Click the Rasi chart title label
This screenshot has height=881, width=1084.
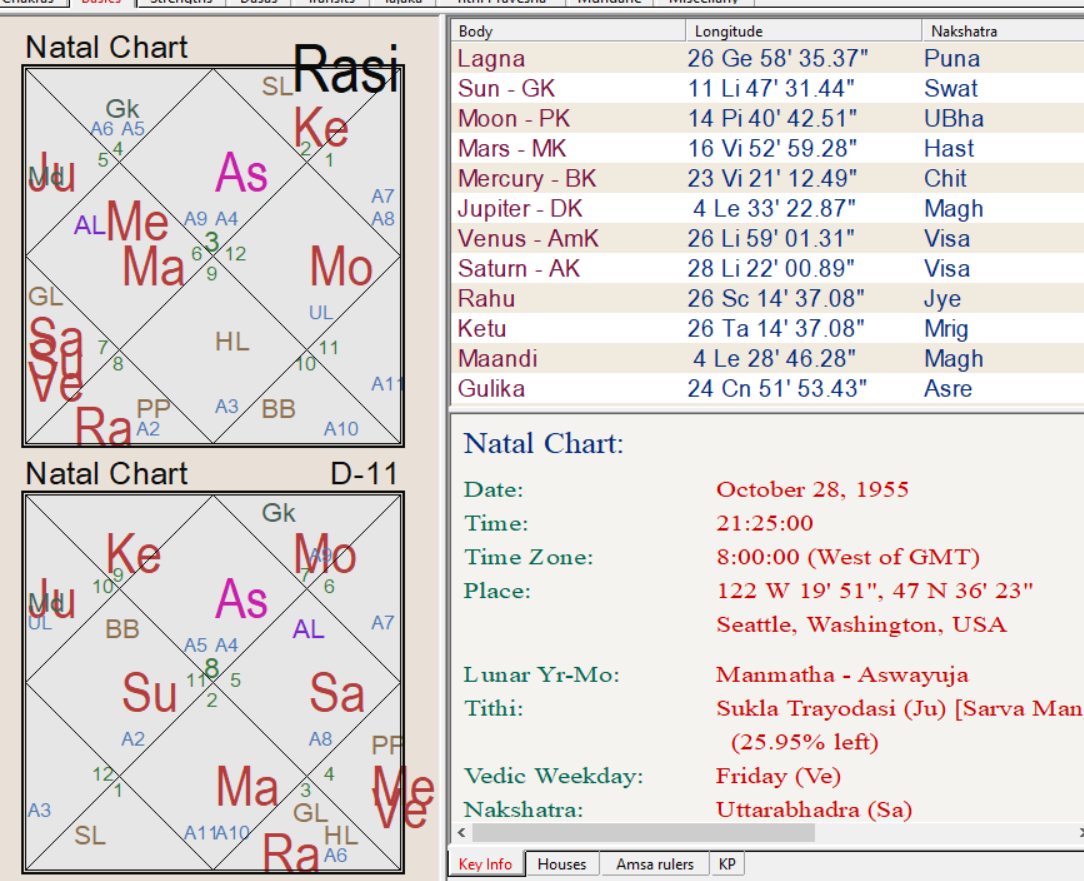pyautogui.click(x=346, y=68)
